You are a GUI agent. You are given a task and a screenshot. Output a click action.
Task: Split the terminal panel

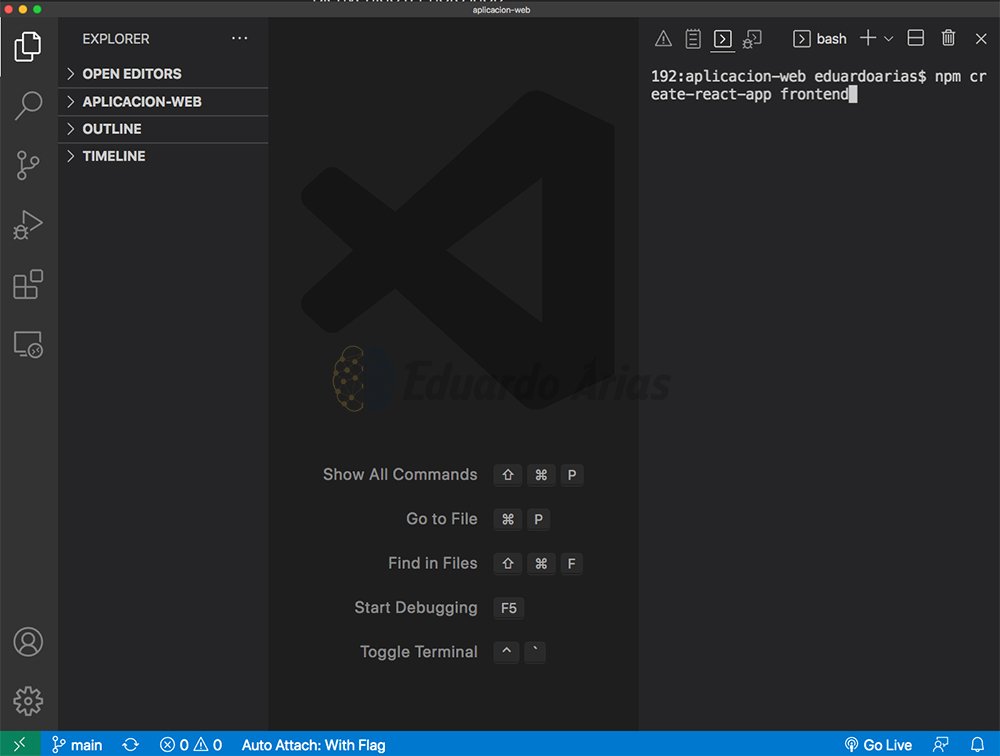coord(916,38)
